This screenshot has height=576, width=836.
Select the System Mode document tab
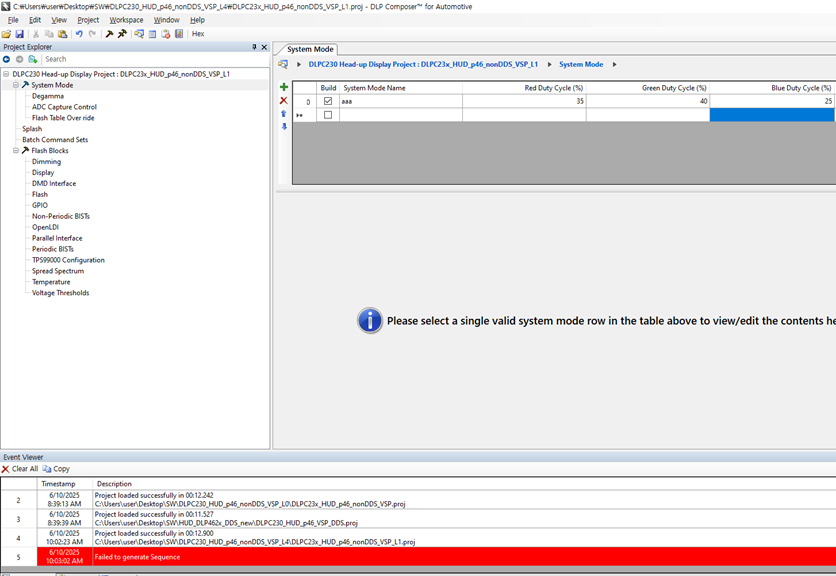310,49
